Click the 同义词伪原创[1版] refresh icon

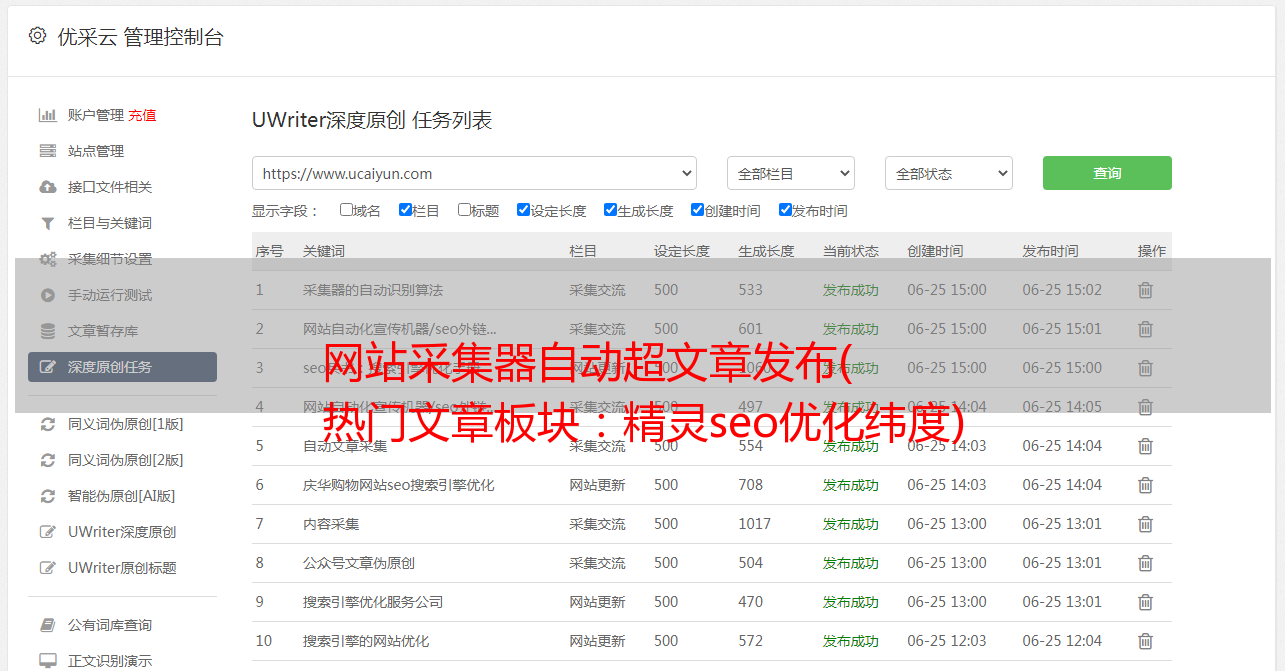tap(47, 424)
